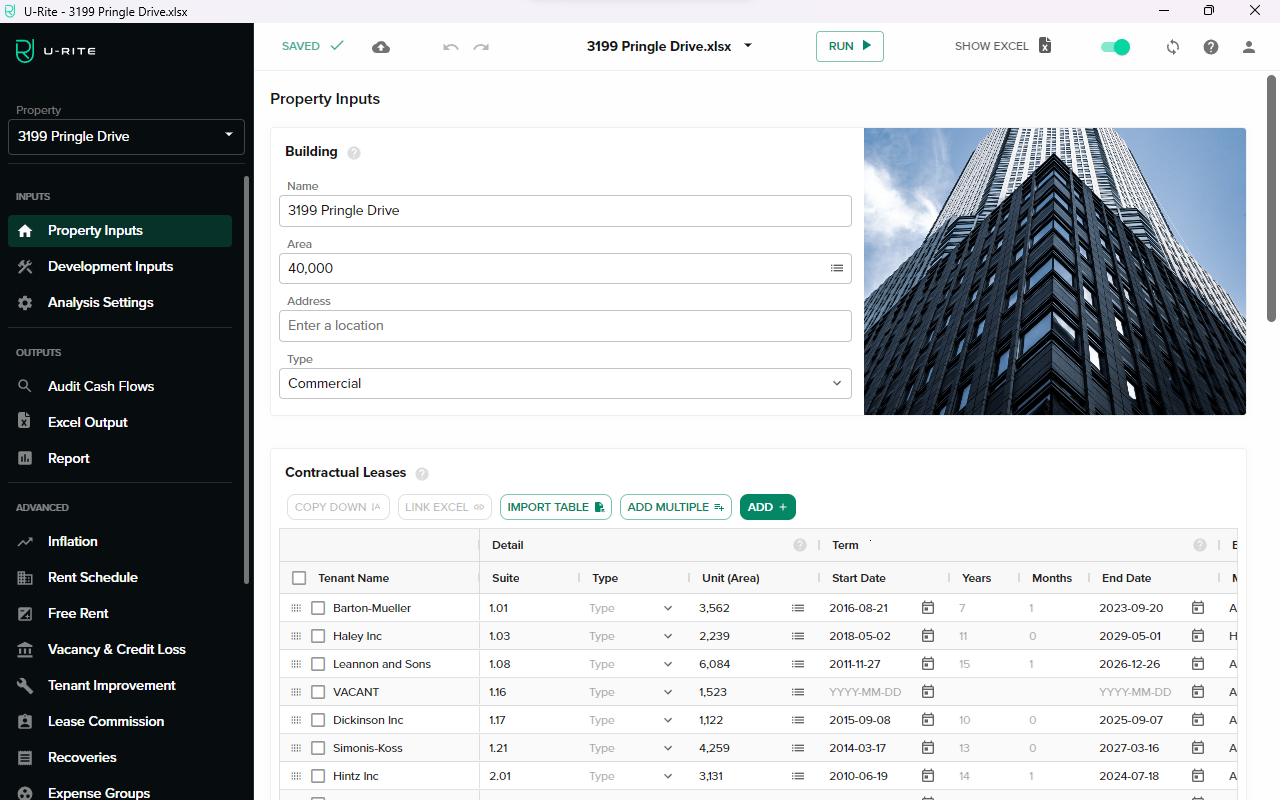This screenshot has width=1280, height=800.
Task: Click the redo arrow icon
Action: click(481, 47)
